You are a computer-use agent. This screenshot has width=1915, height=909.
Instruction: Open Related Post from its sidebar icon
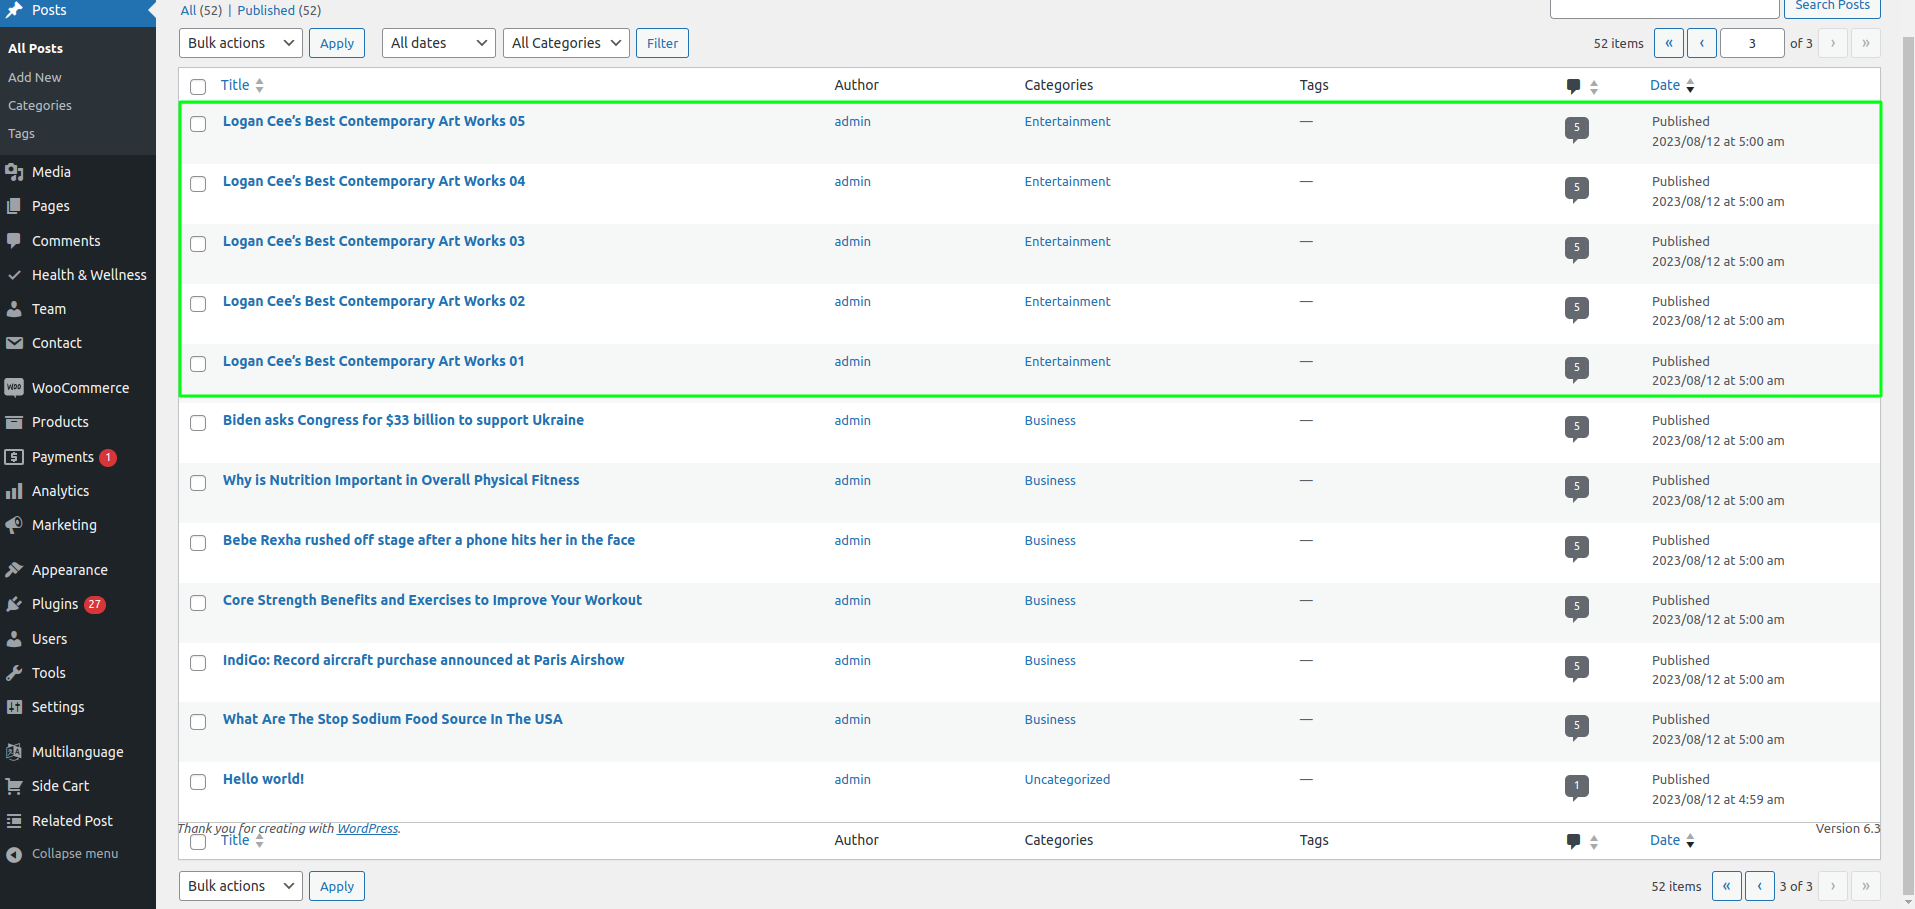[x=14, y=821]
